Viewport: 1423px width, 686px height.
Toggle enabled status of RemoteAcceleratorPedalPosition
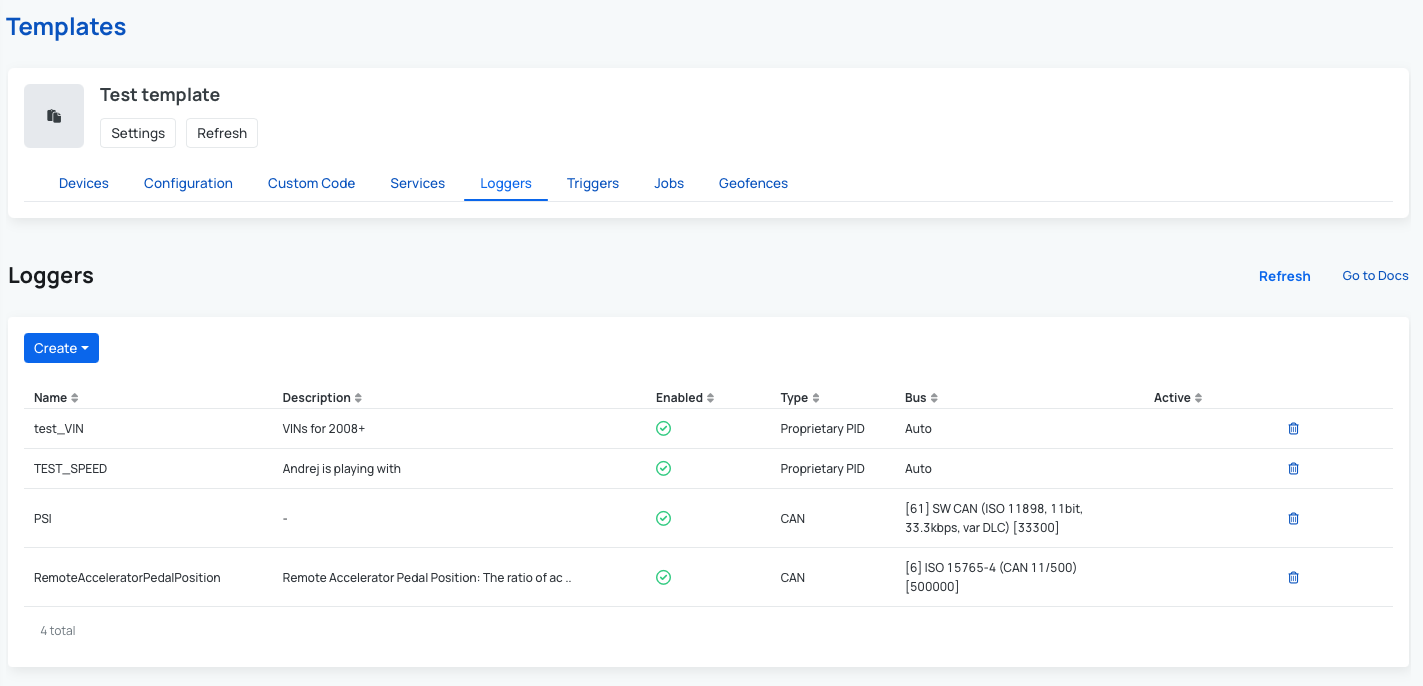663,577
